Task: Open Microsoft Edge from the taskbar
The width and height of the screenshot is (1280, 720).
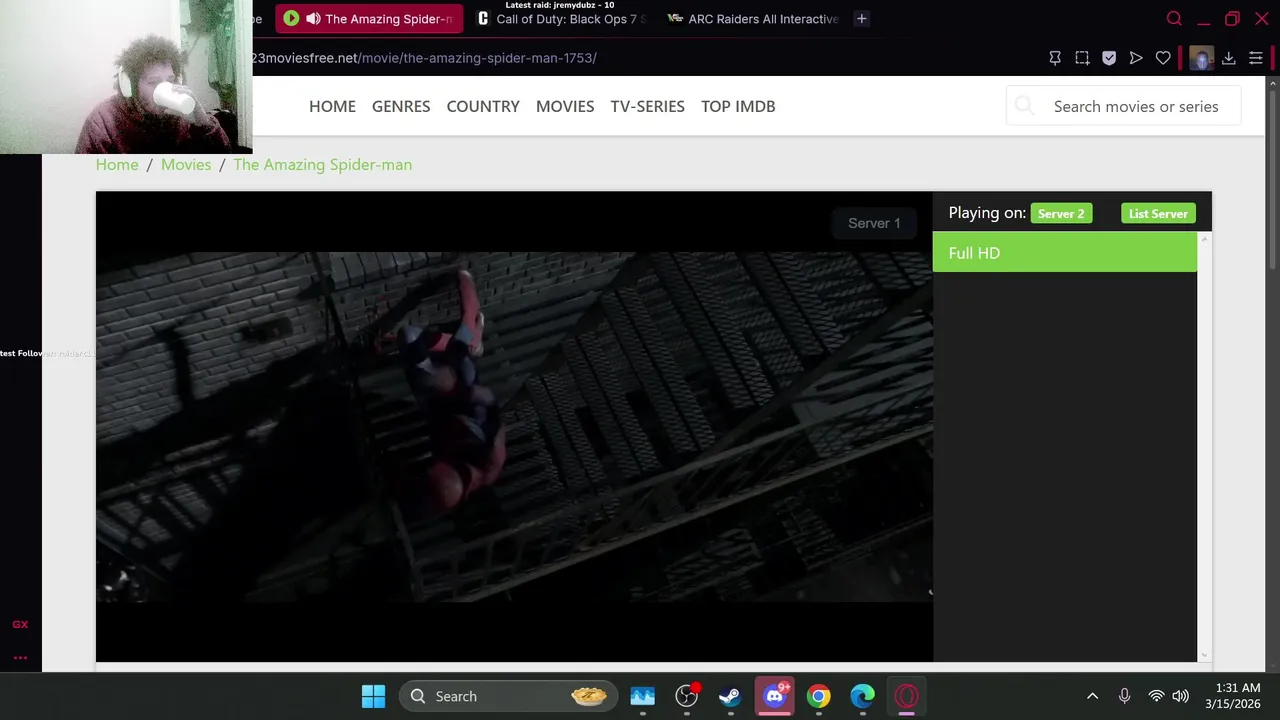Action: [862, 696]
